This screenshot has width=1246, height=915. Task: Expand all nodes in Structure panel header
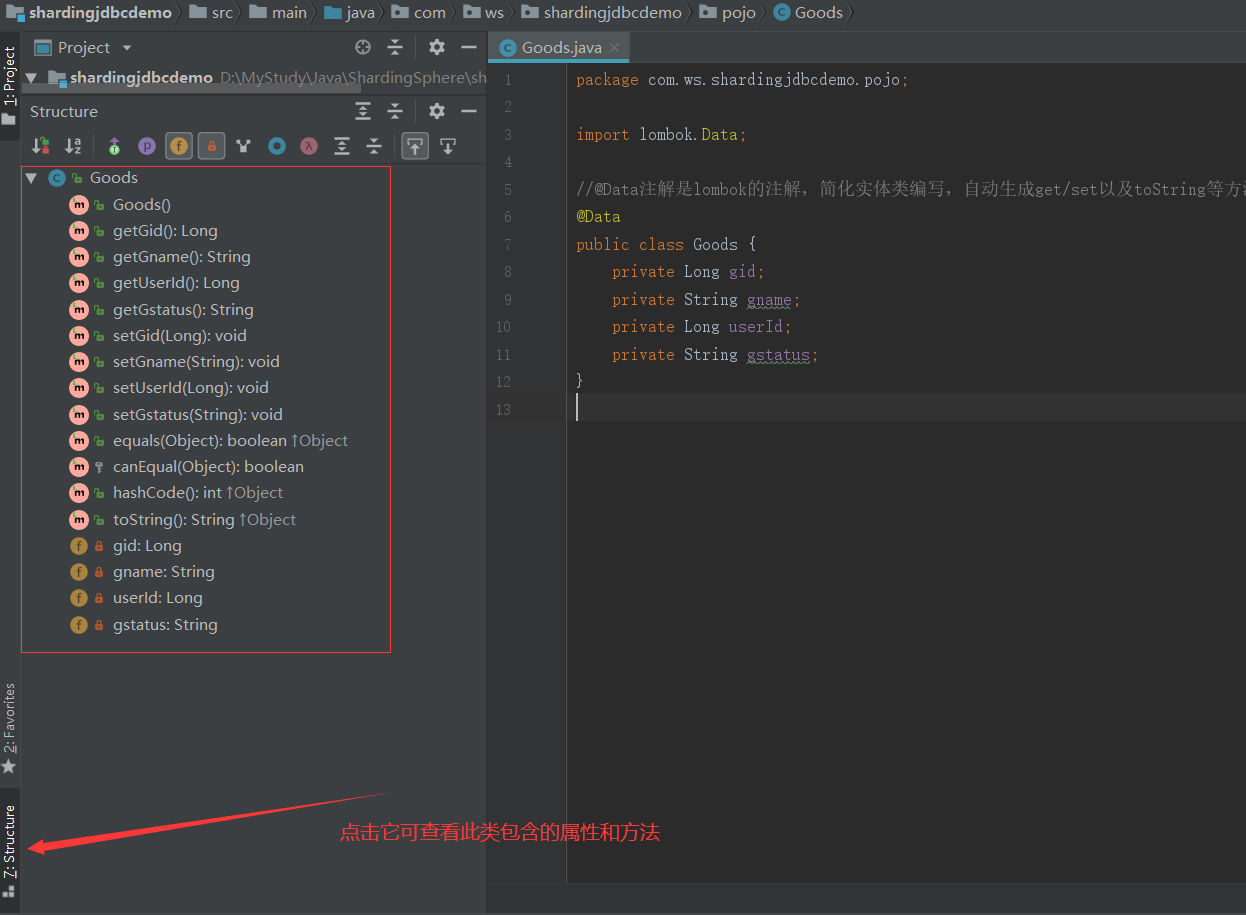363,111
